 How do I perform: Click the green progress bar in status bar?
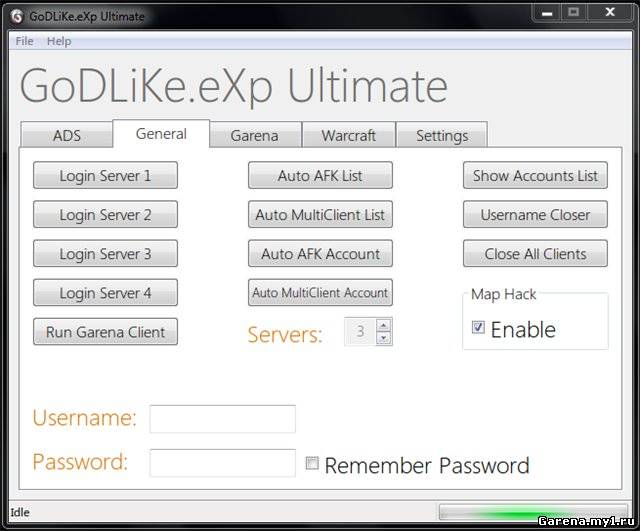532,513
